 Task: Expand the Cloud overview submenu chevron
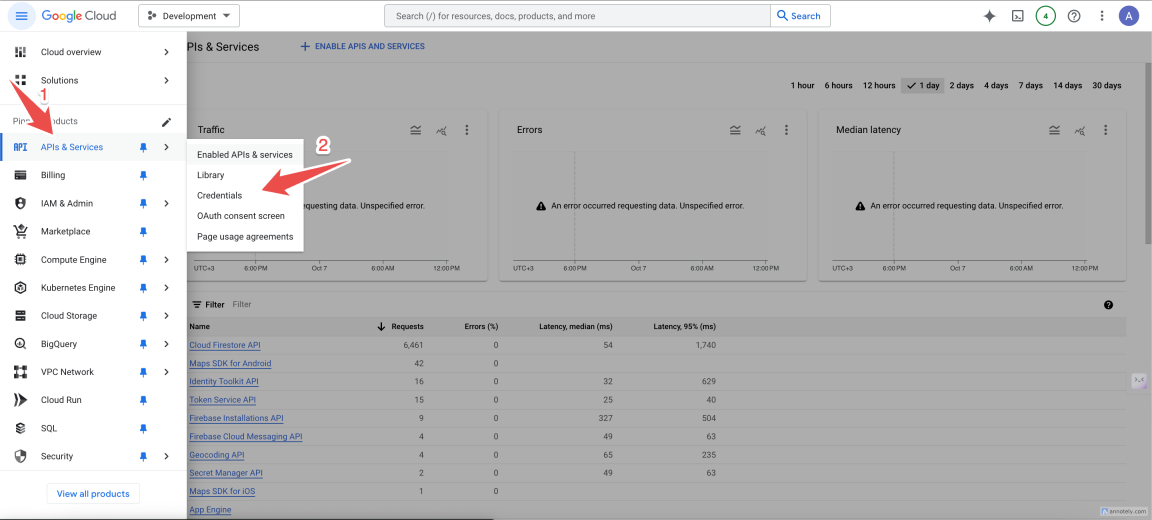point(166,52)
